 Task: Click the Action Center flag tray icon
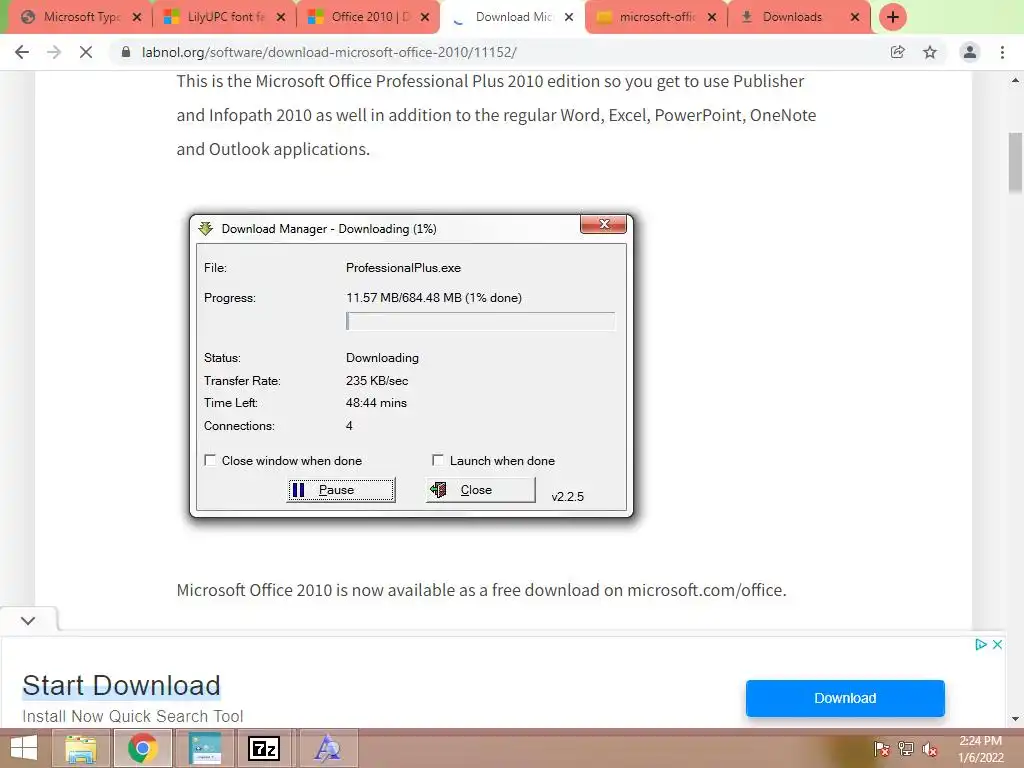[x=882, y=749]
